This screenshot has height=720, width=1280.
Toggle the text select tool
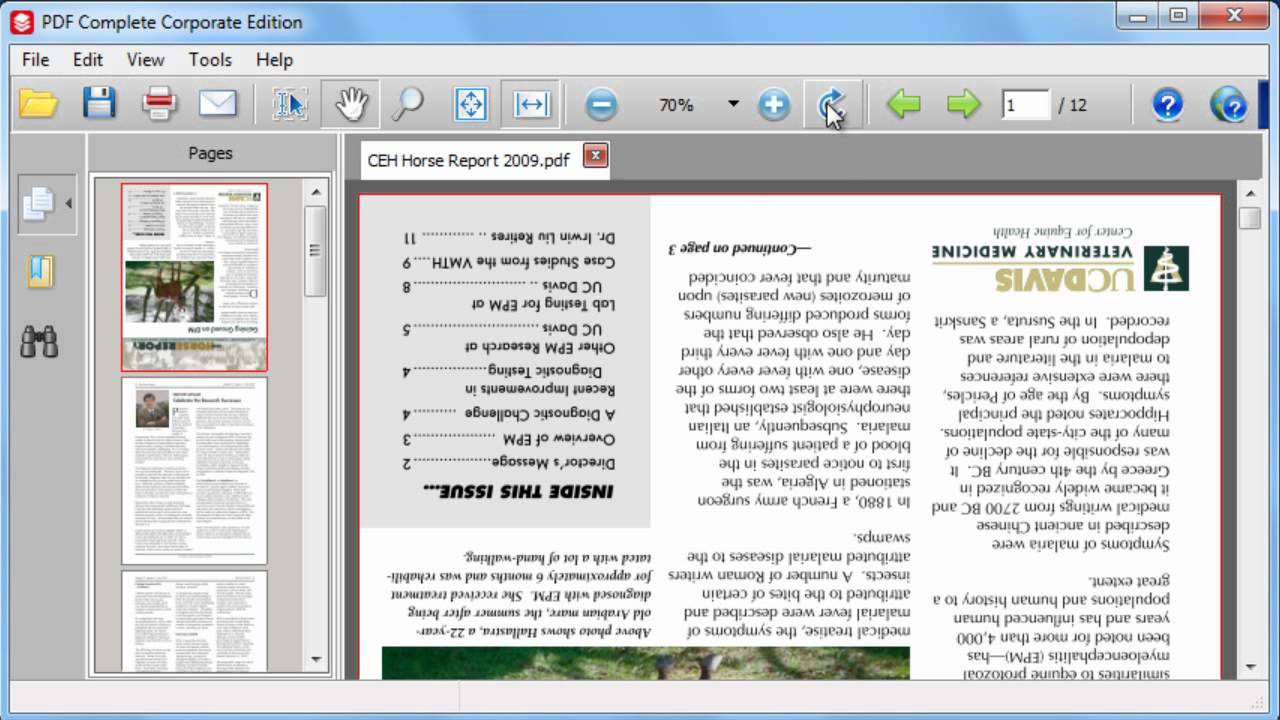pyautogui.click(x=289, y=104)
